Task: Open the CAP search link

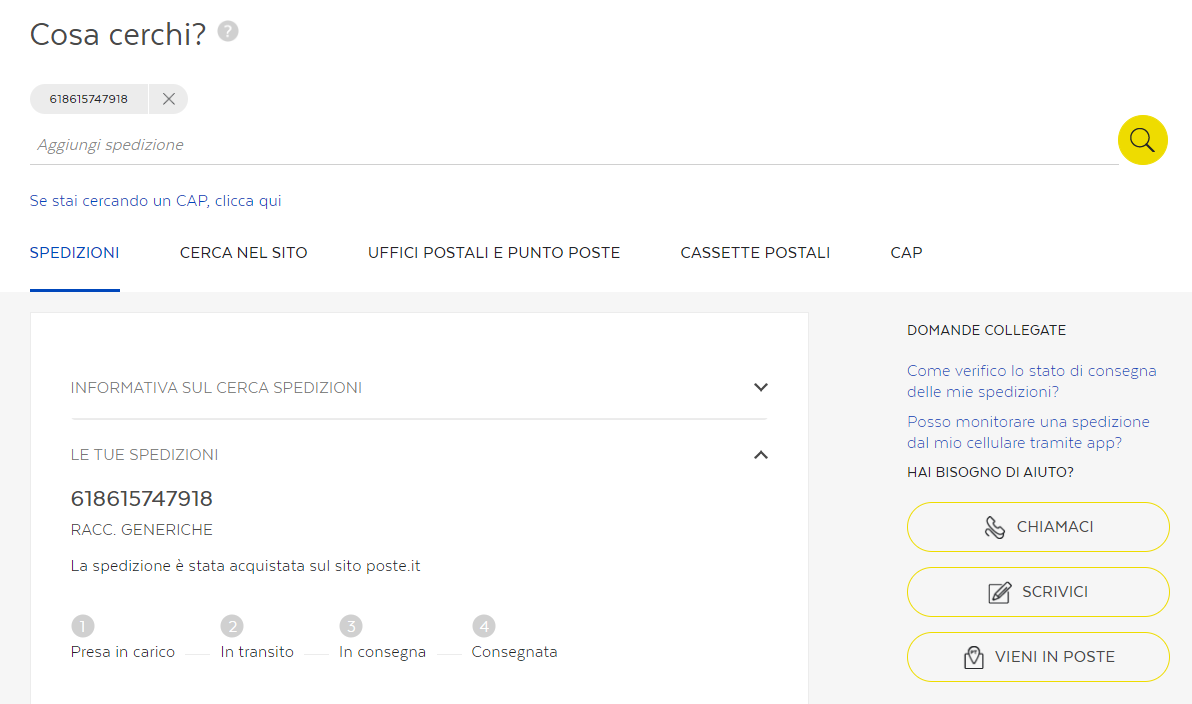Action: tap(155, 201)
